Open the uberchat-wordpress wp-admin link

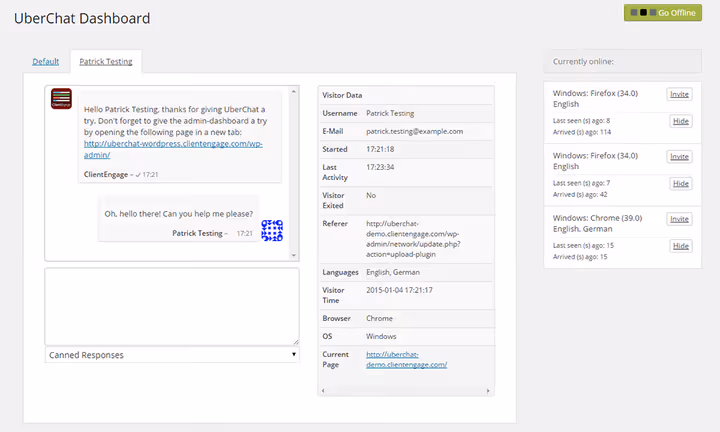(x=173, y=149)
